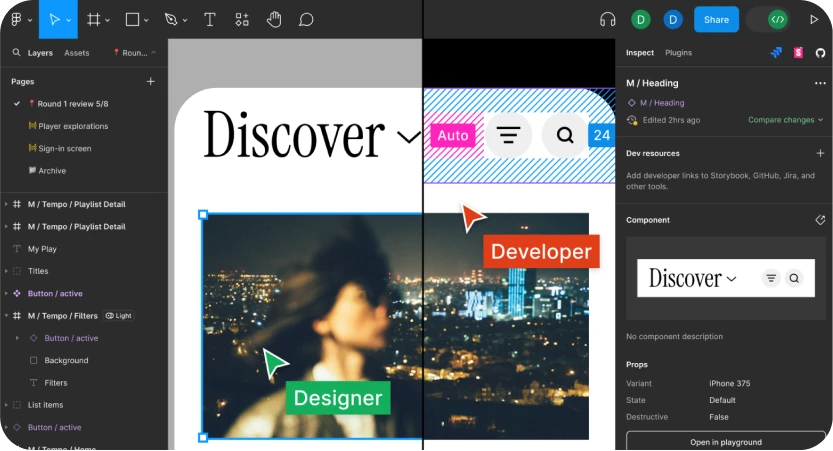
Task: Start audio conversation with headphones icon
Action: pos(607,19)
